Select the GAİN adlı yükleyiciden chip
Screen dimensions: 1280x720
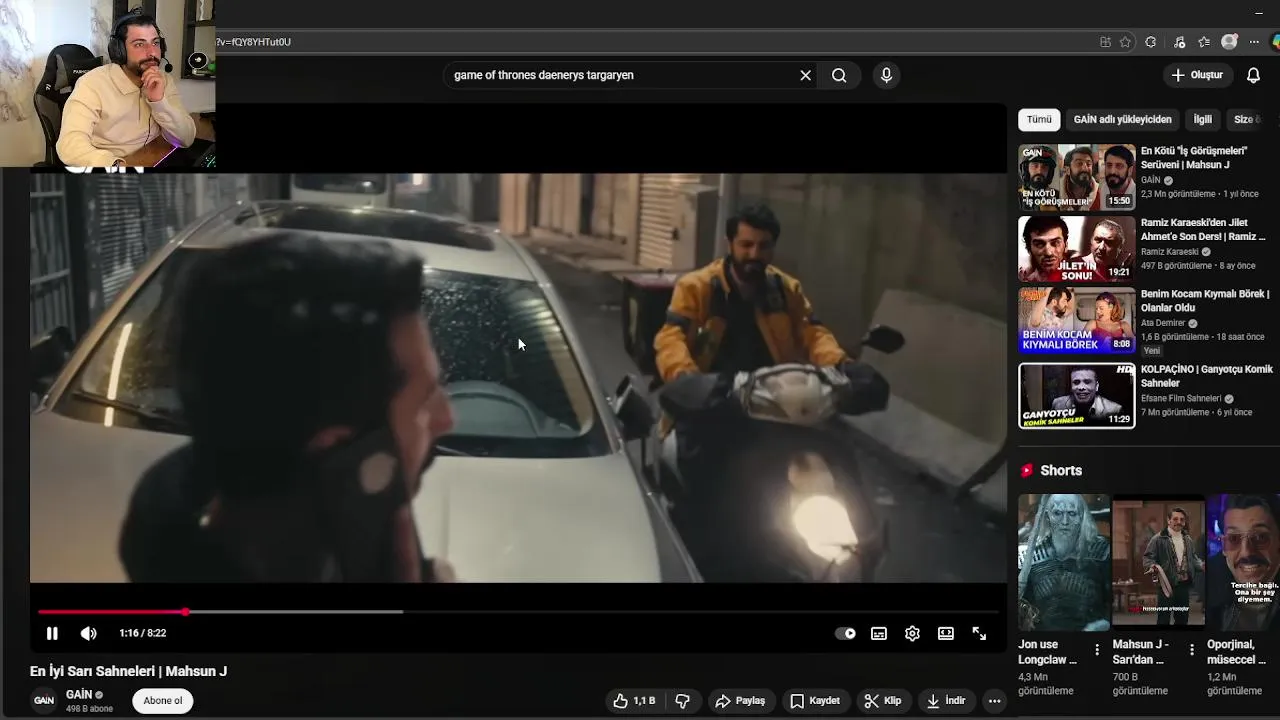pos(1122,119)
